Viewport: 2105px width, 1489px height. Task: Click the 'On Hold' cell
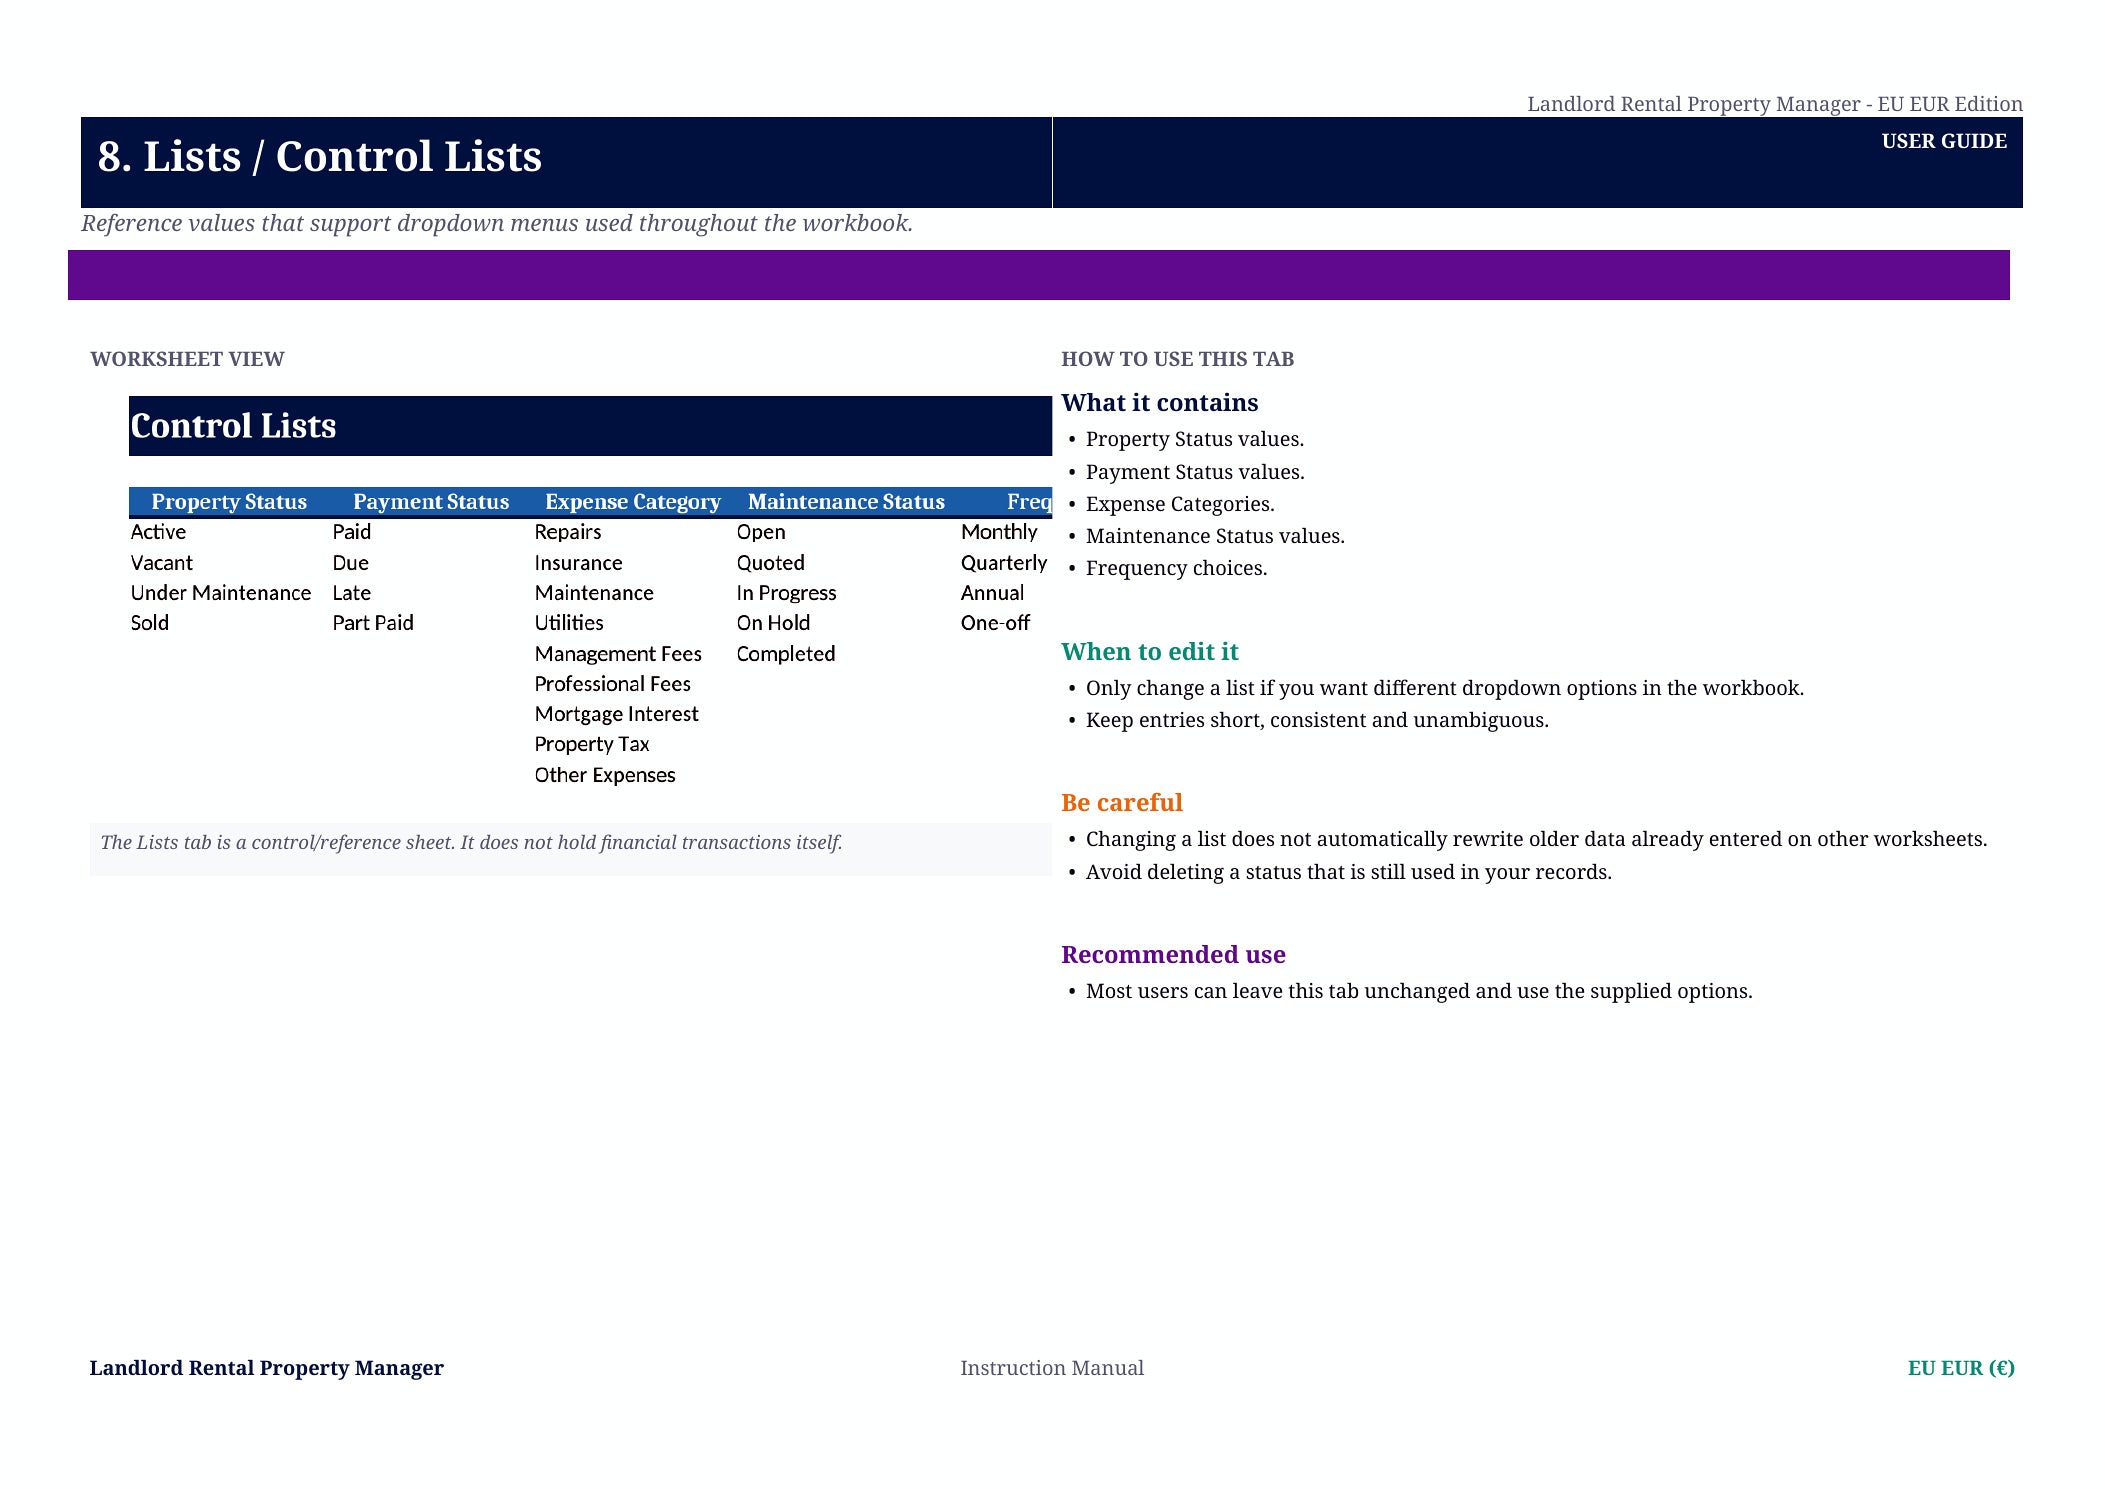tap(773, 623)
